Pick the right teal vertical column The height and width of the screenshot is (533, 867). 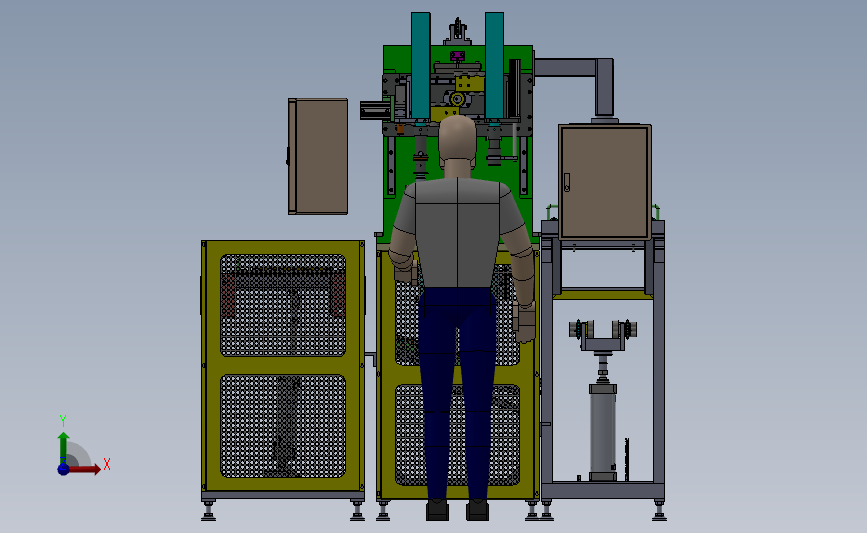click(494, 65)
